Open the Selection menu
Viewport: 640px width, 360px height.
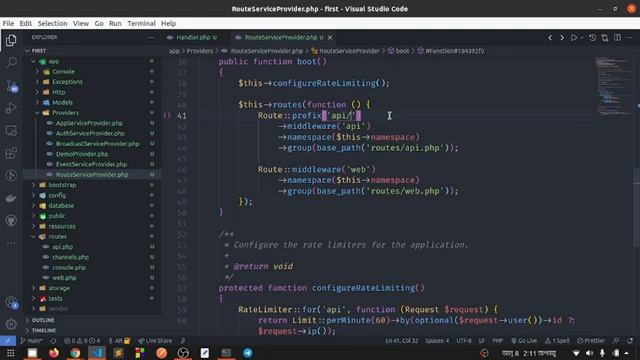[52, 23]
